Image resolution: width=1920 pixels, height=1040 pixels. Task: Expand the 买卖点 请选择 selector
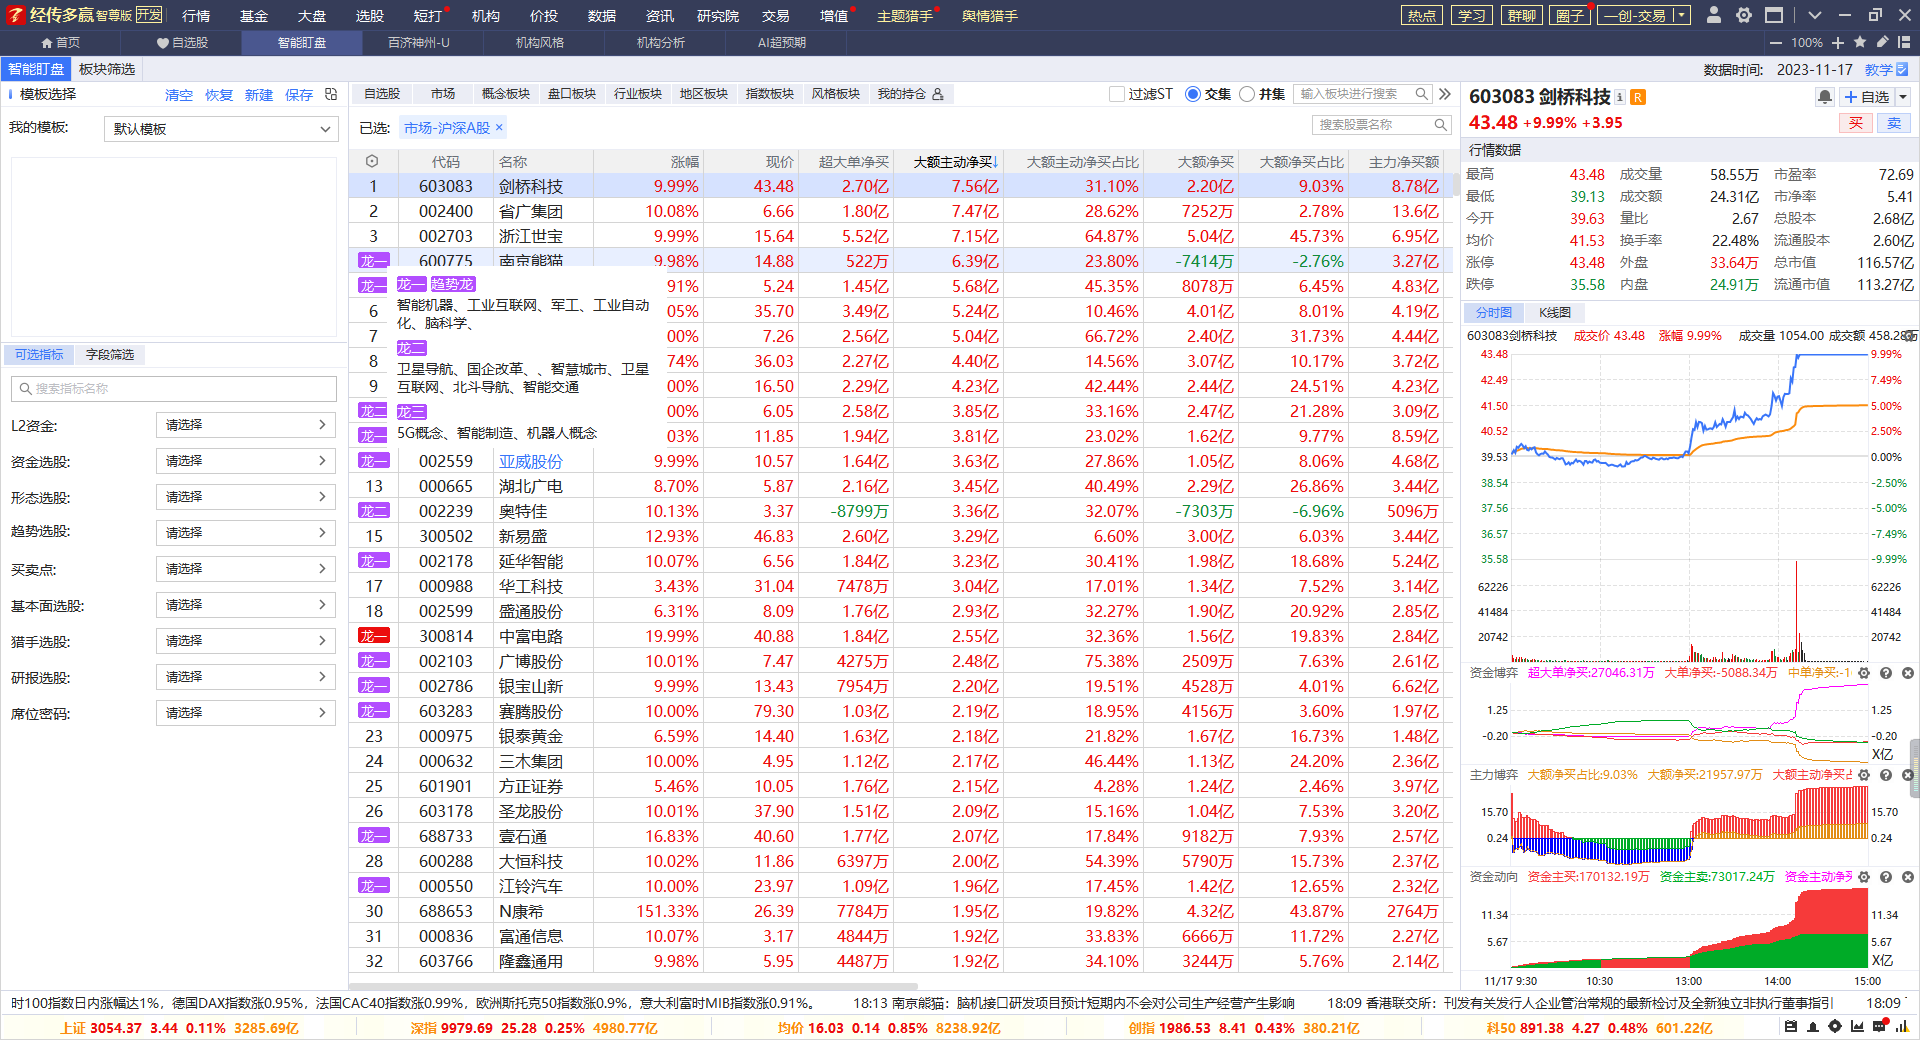(246, 569)
